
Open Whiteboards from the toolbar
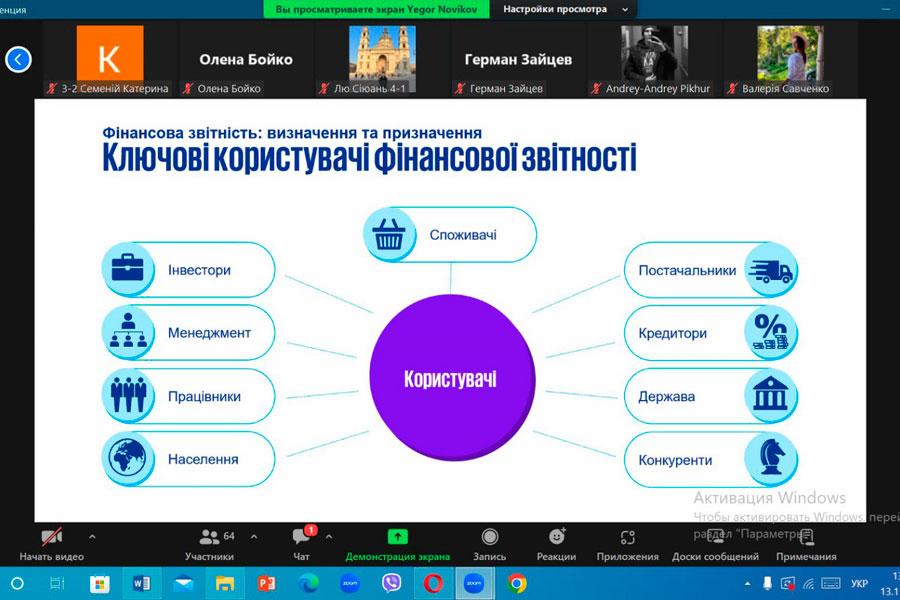pyautogui.click(x=715, y=544)
